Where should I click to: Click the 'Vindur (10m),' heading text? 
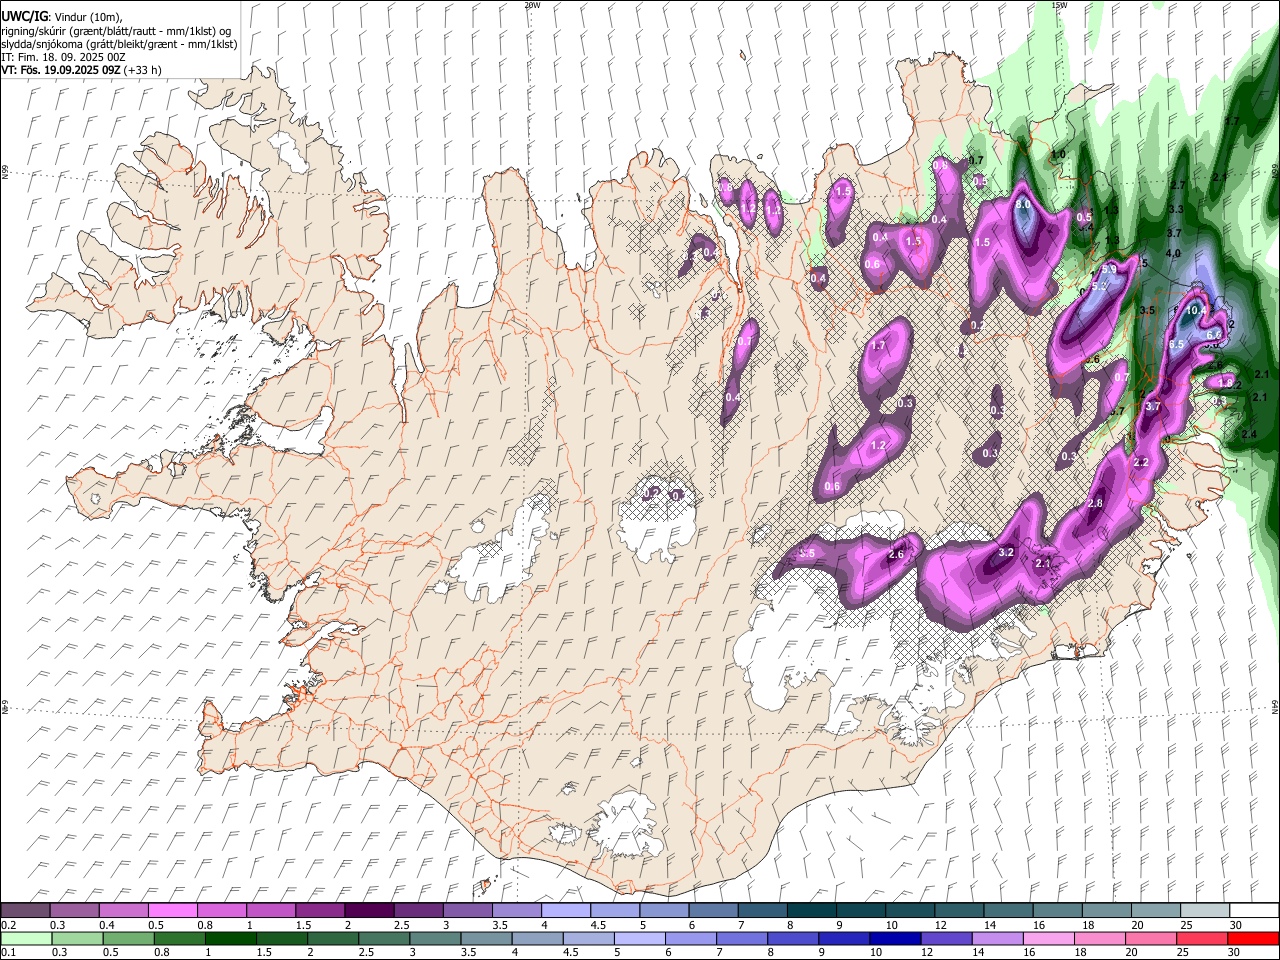88,16
